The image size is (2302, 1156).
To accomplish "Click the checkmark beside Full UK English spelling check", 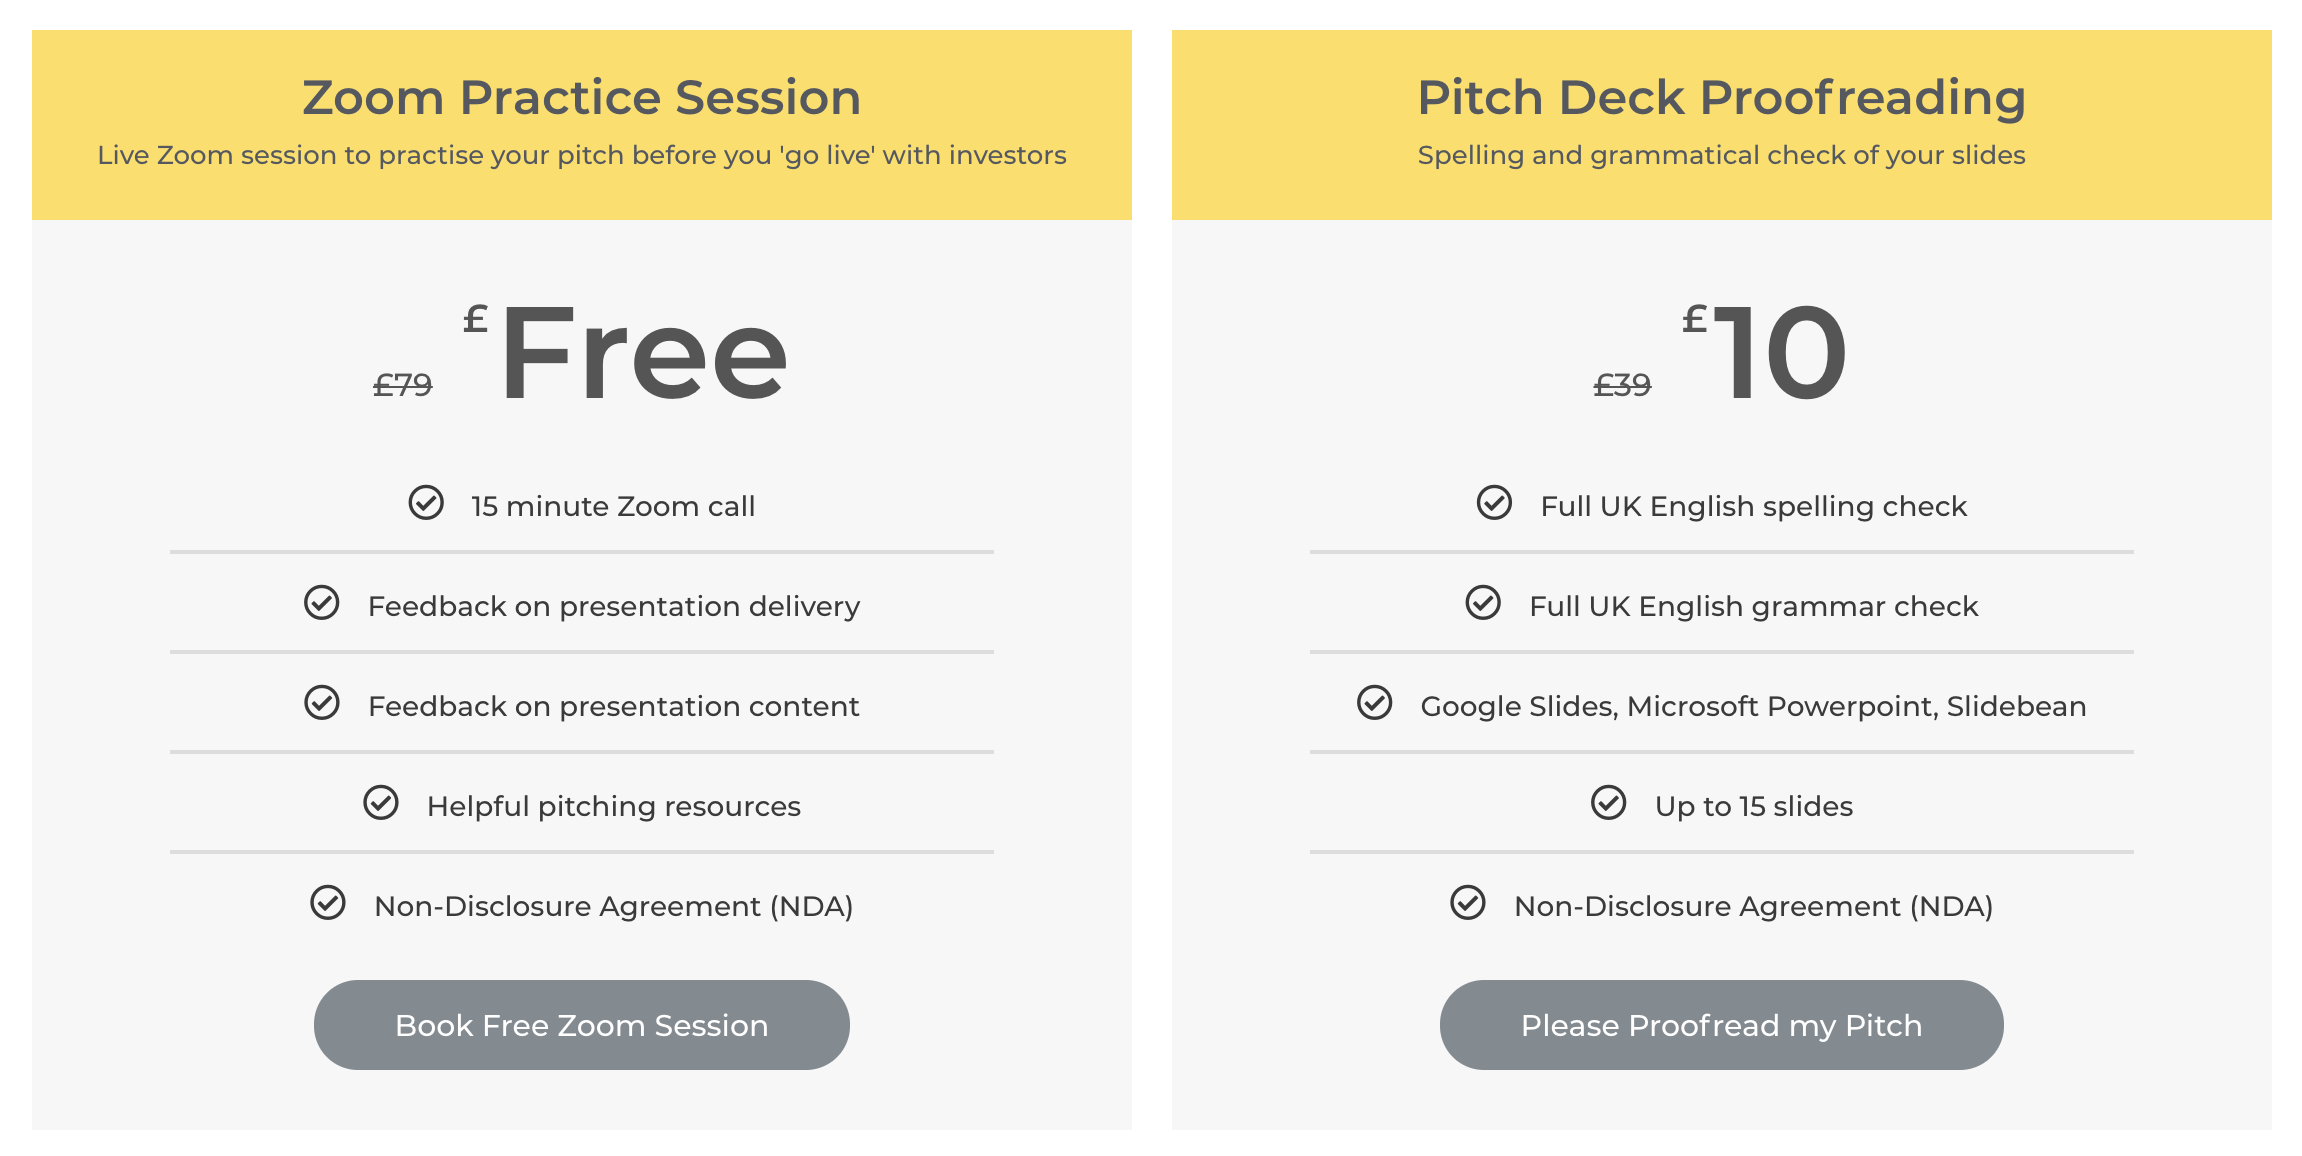I will point(1493,505).
